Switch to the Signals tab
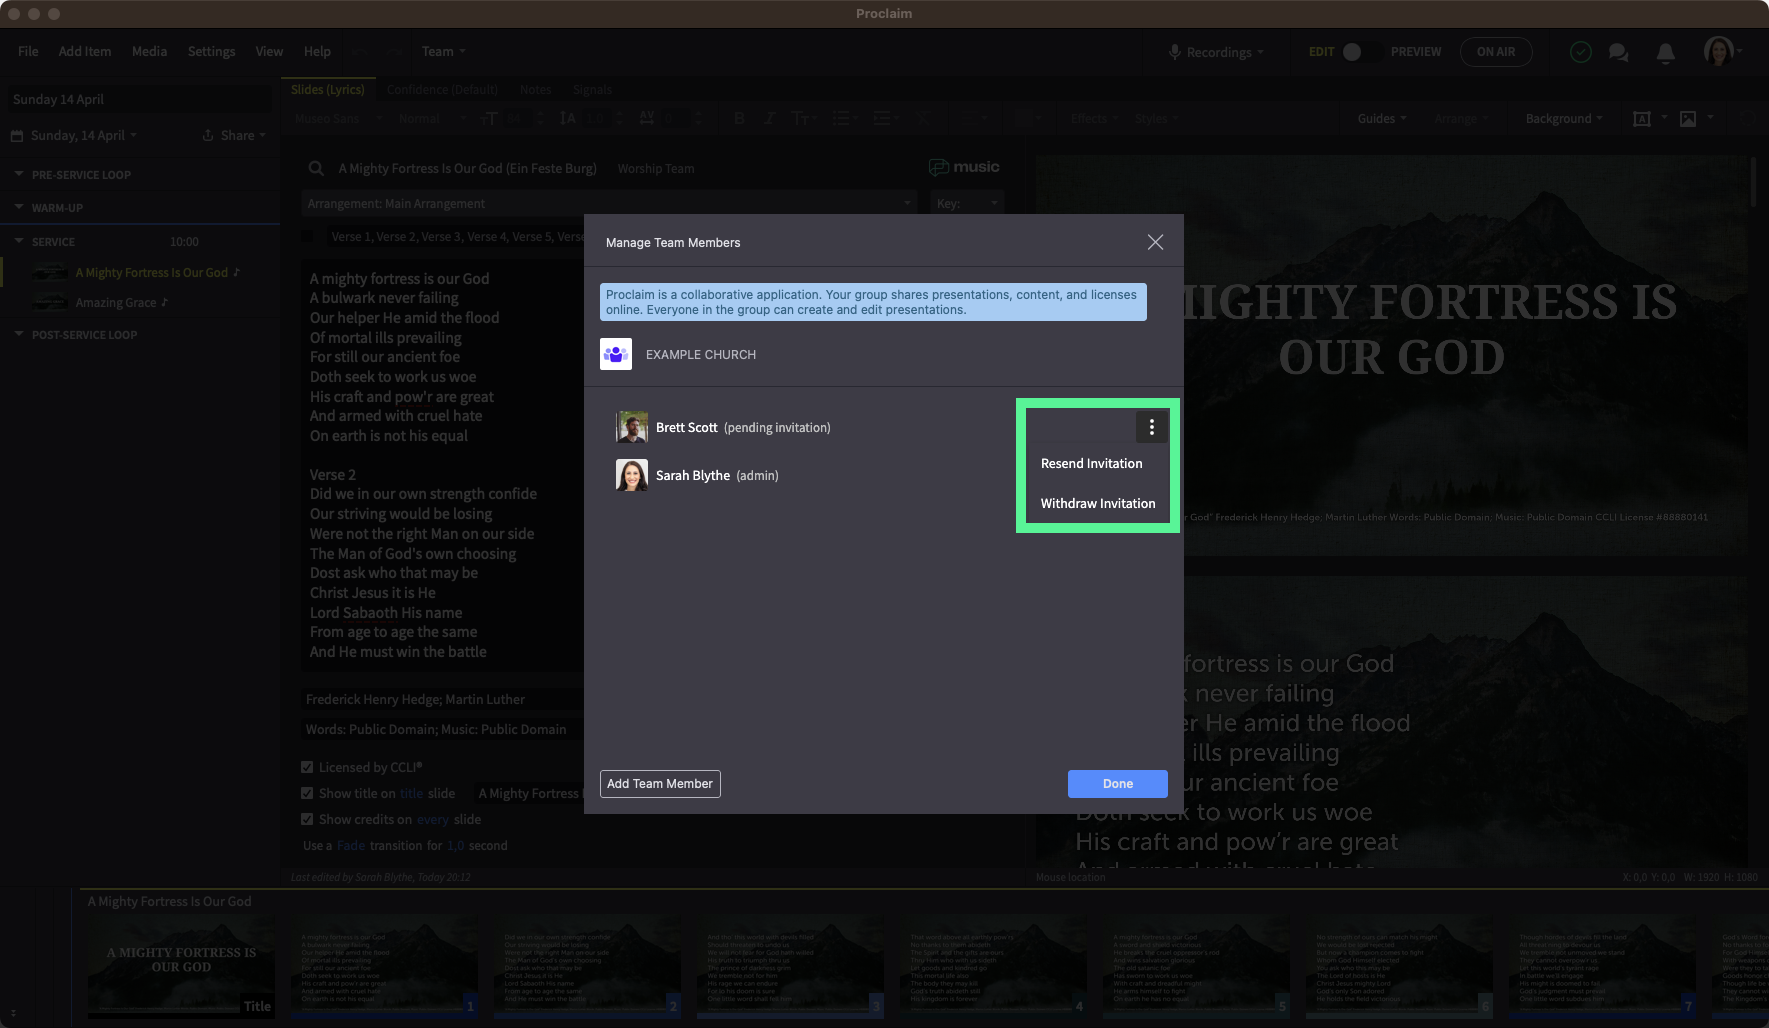Viewport: 1769px width, 1028px height. pos(592,89)
